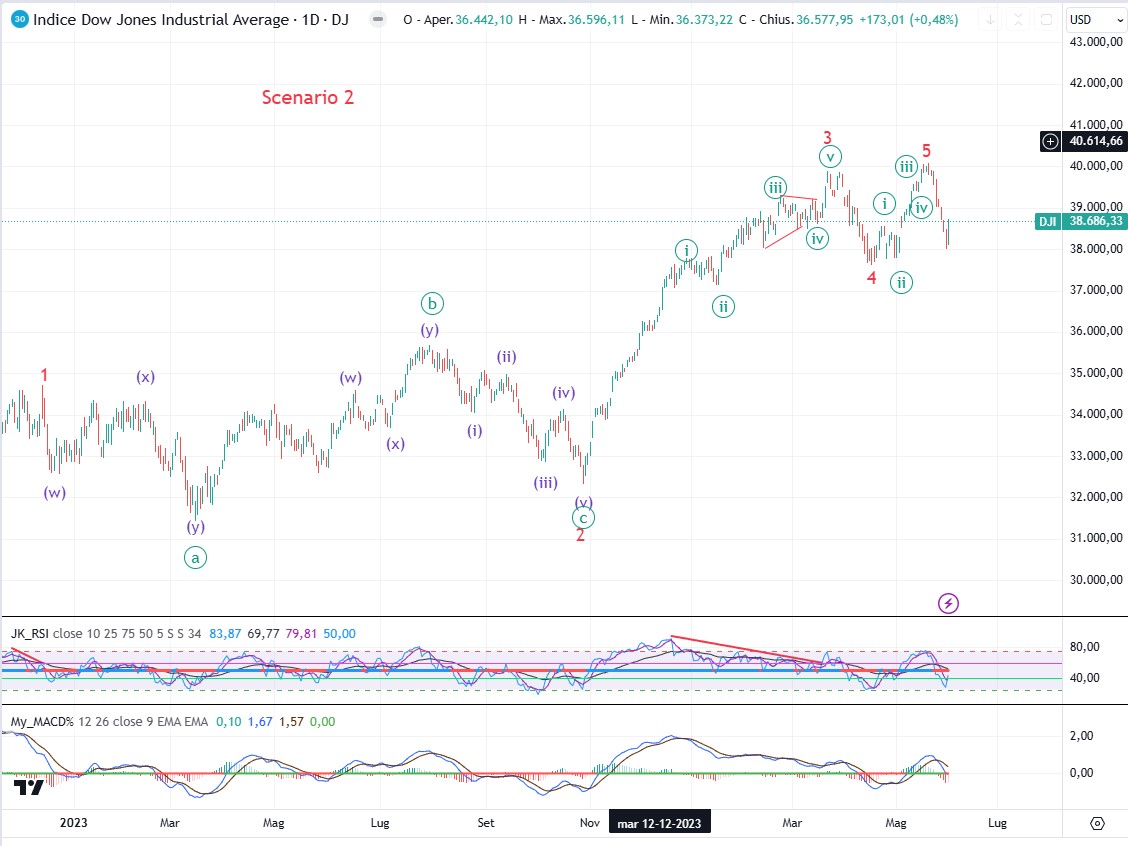Click the Indice Dow Jones Industrial Average title
This screenshot has height=846, width=1128.
[191, 19]
